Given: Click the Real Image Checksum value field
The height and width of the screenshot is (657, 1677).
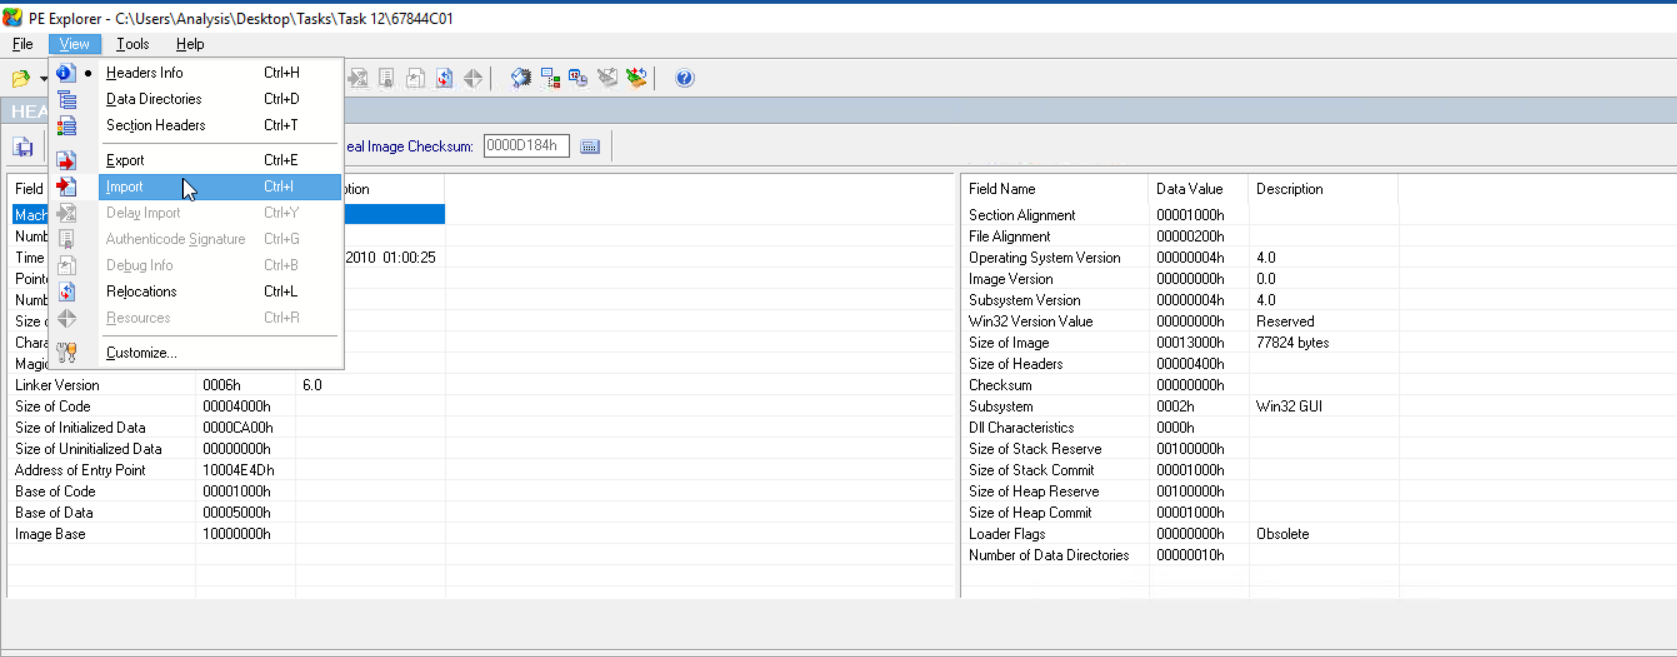Looking at the screenshot, I should pos(526,146).
